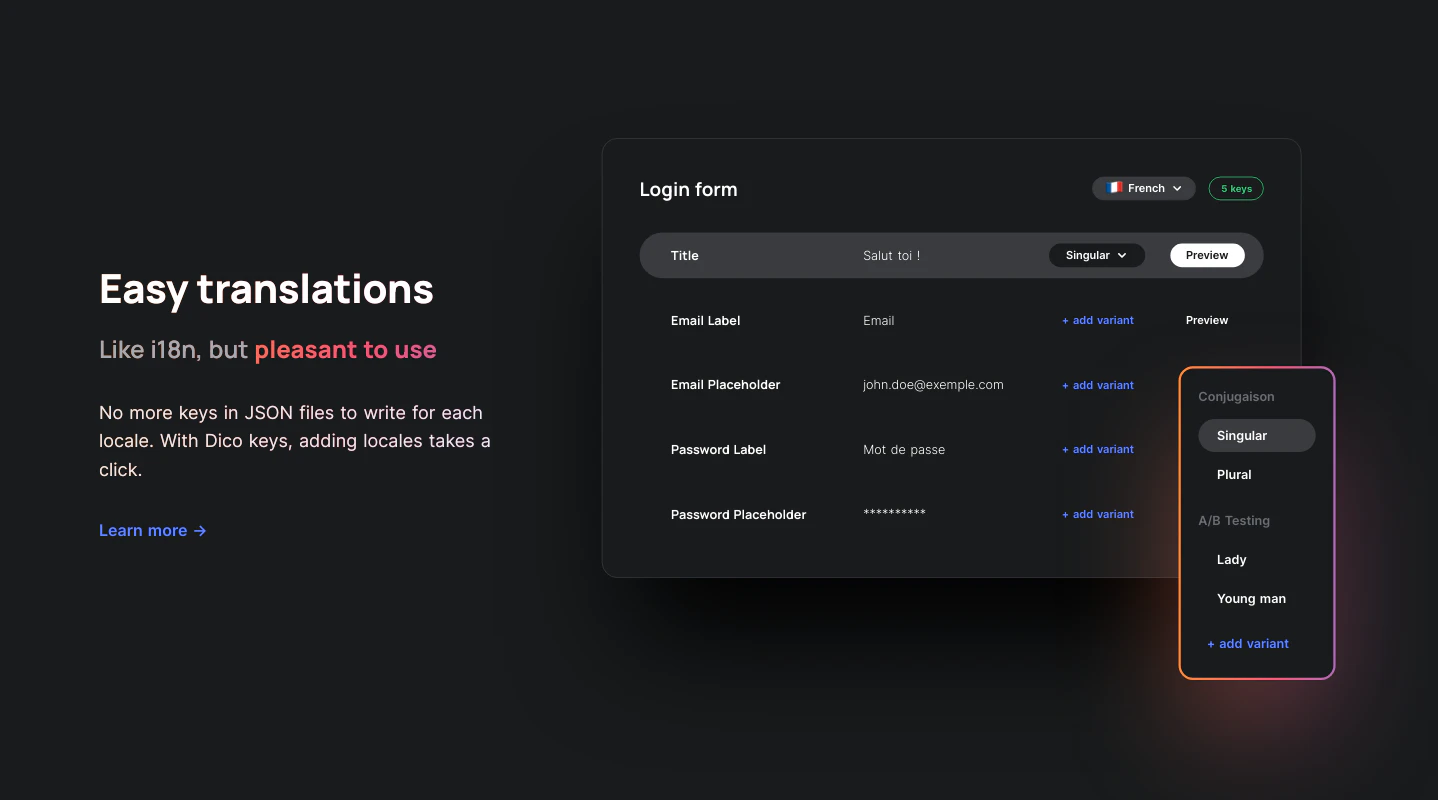
Task: Click the chevron next to French
Action: [x=1177, y=189]
